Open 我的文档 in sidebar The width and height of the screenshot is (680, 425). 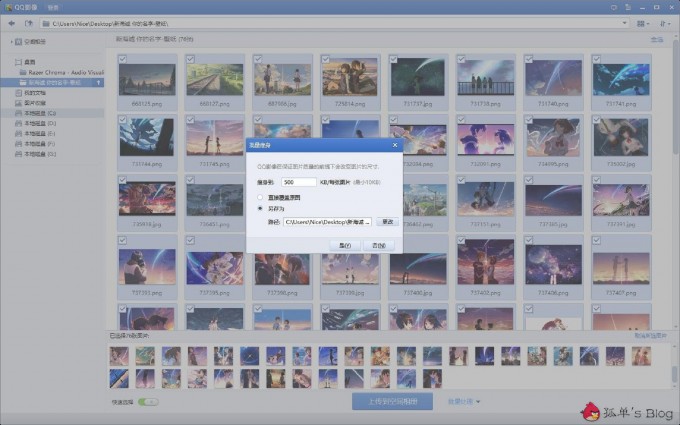[x=30, y=93]
